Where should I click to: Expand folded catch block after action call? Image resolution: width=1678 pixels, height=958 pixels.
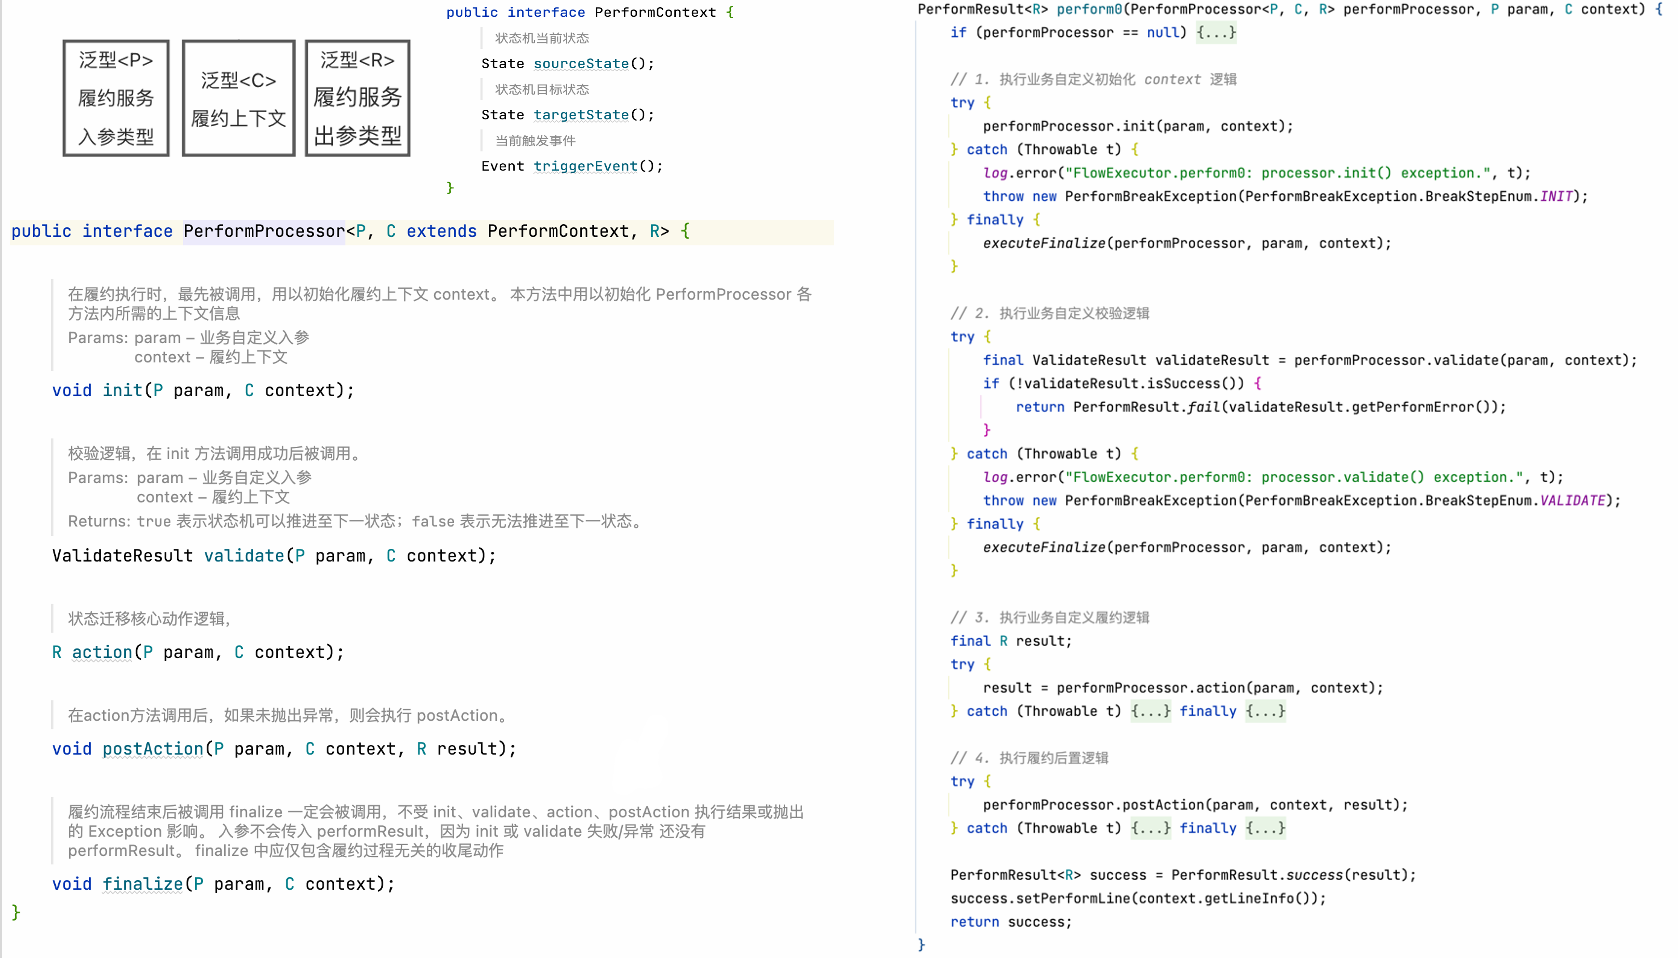1150,712
